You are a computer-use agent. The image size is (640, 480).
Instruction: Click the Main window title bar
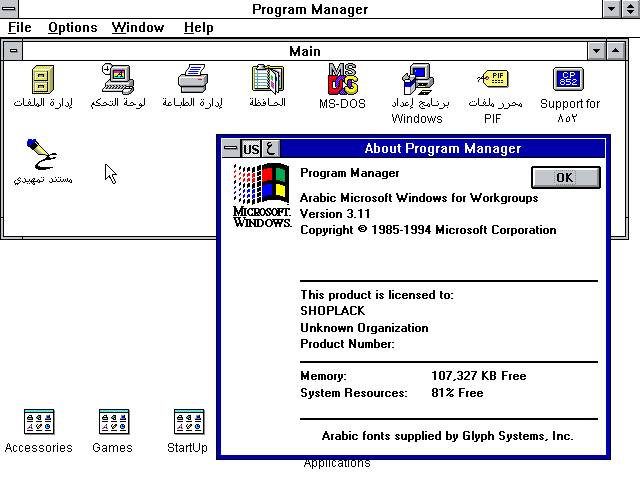pyautogui.click(x=305, y=51)
